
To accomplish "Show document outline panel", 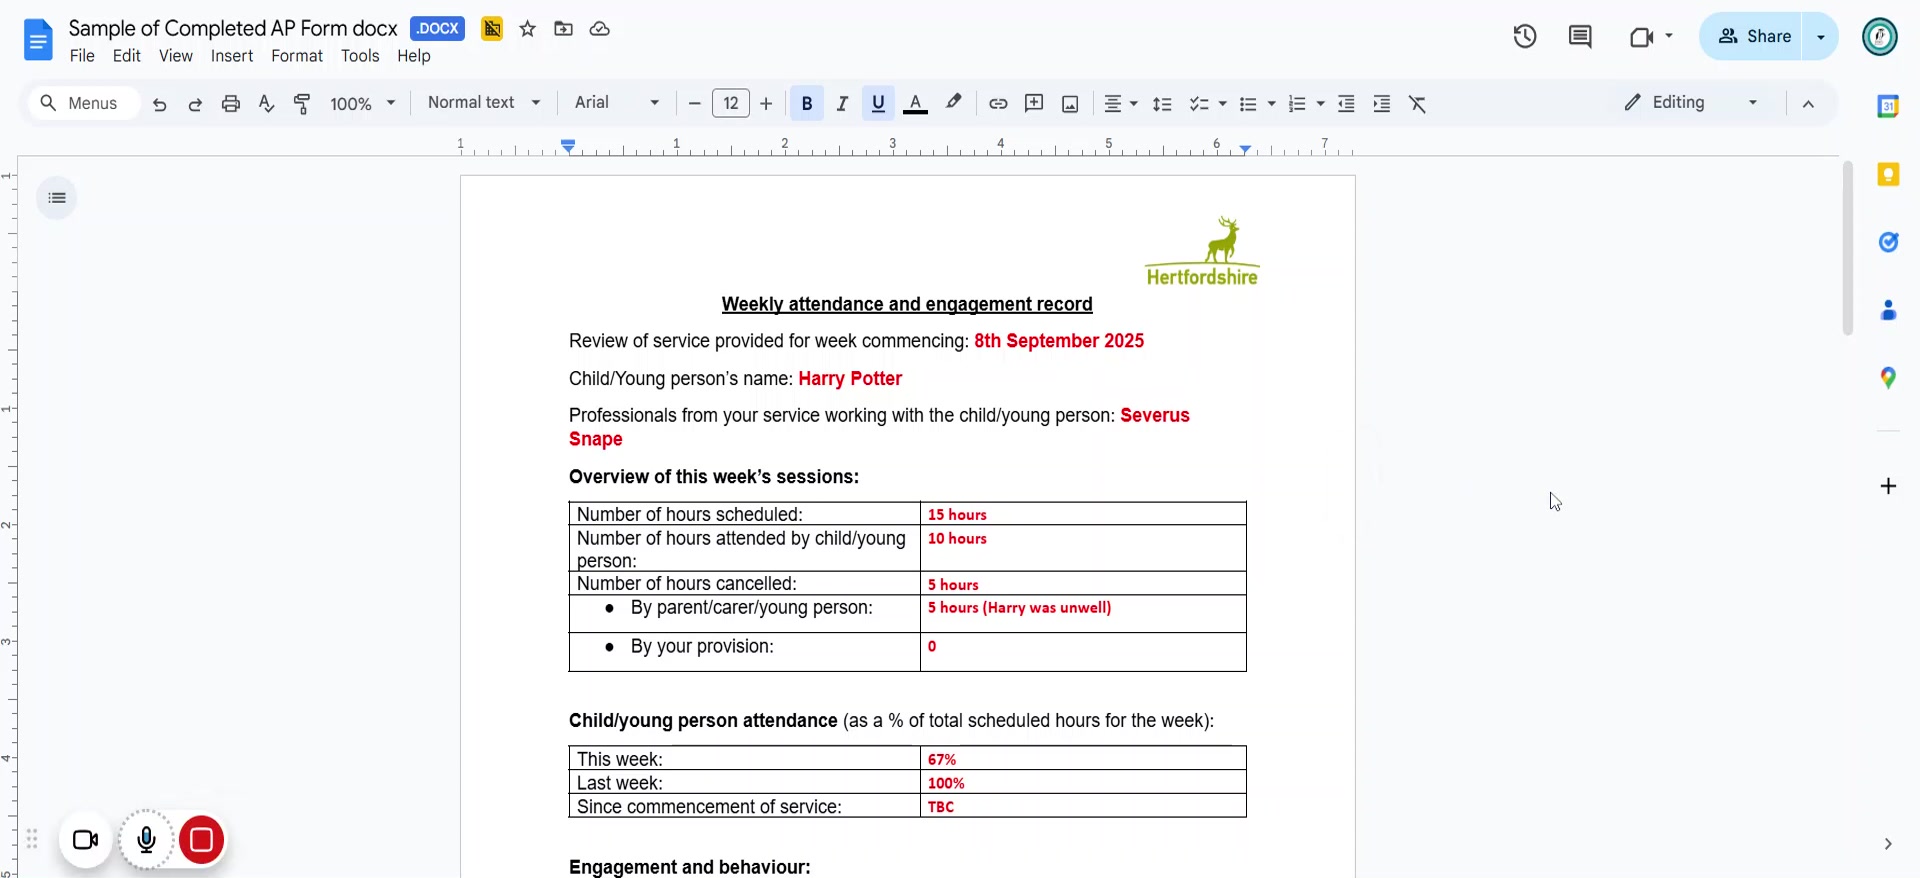I will click(57, 198).
